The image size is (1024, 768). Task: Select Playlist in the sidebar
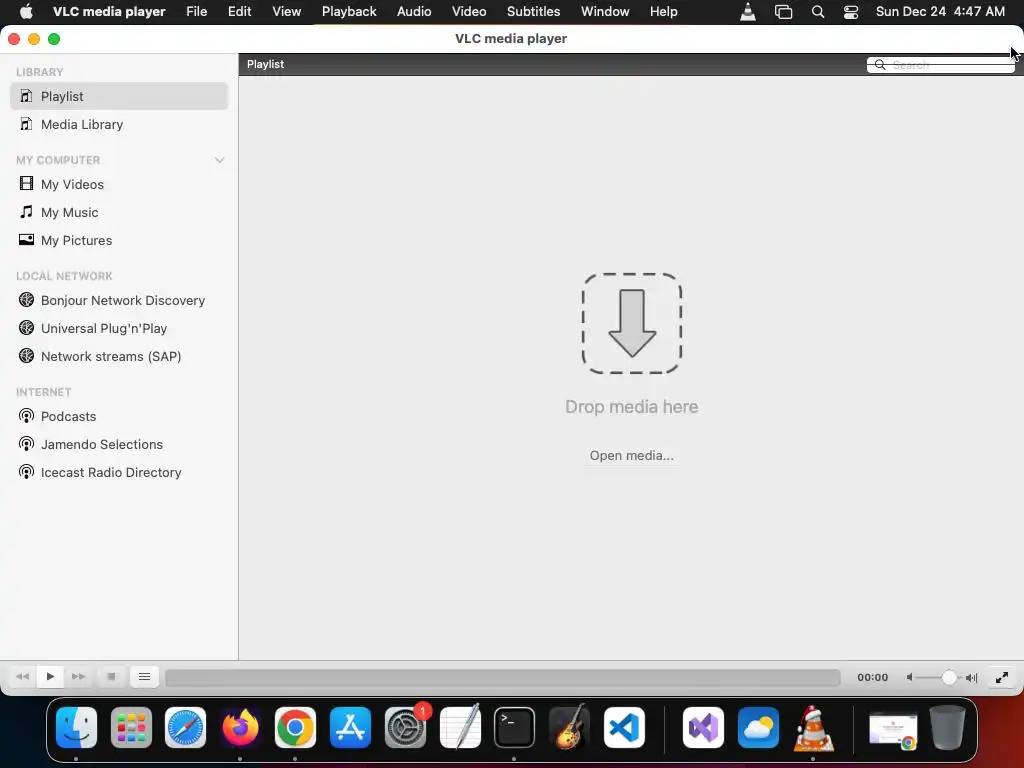click(119, 96)
